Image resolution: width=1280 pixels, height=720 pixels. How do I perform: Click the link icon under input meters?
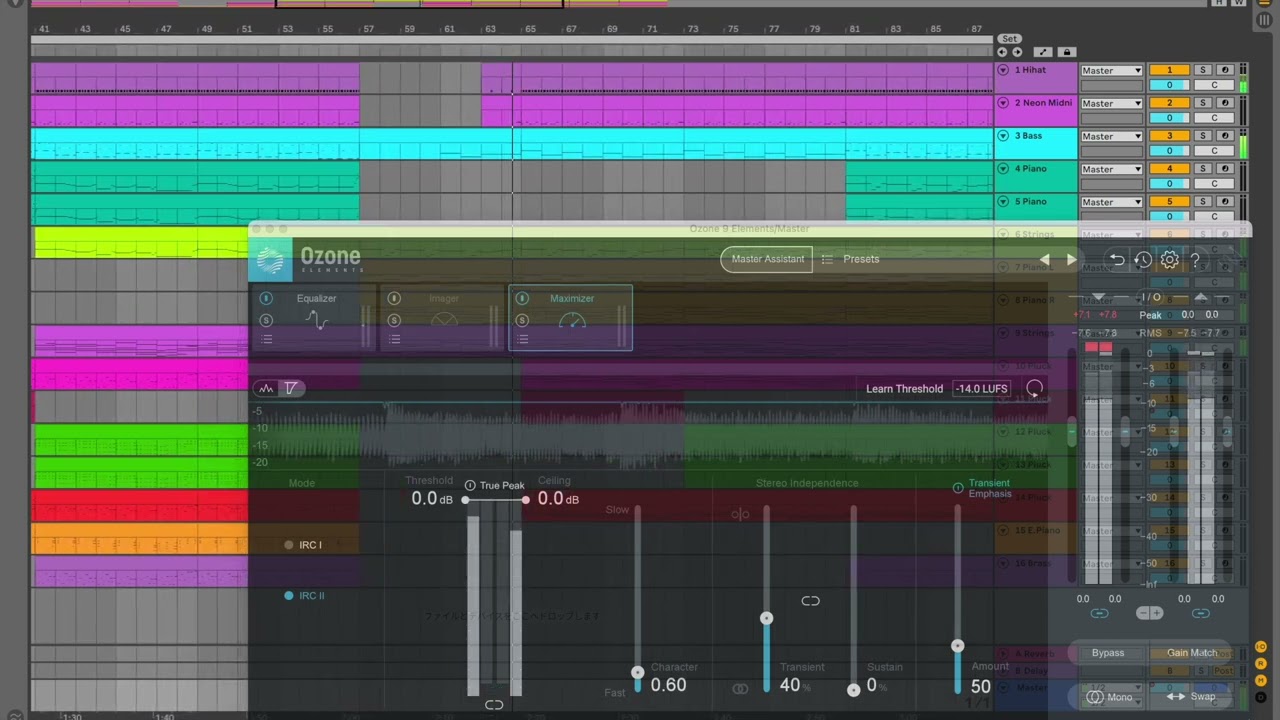(x=1099, y=613)
